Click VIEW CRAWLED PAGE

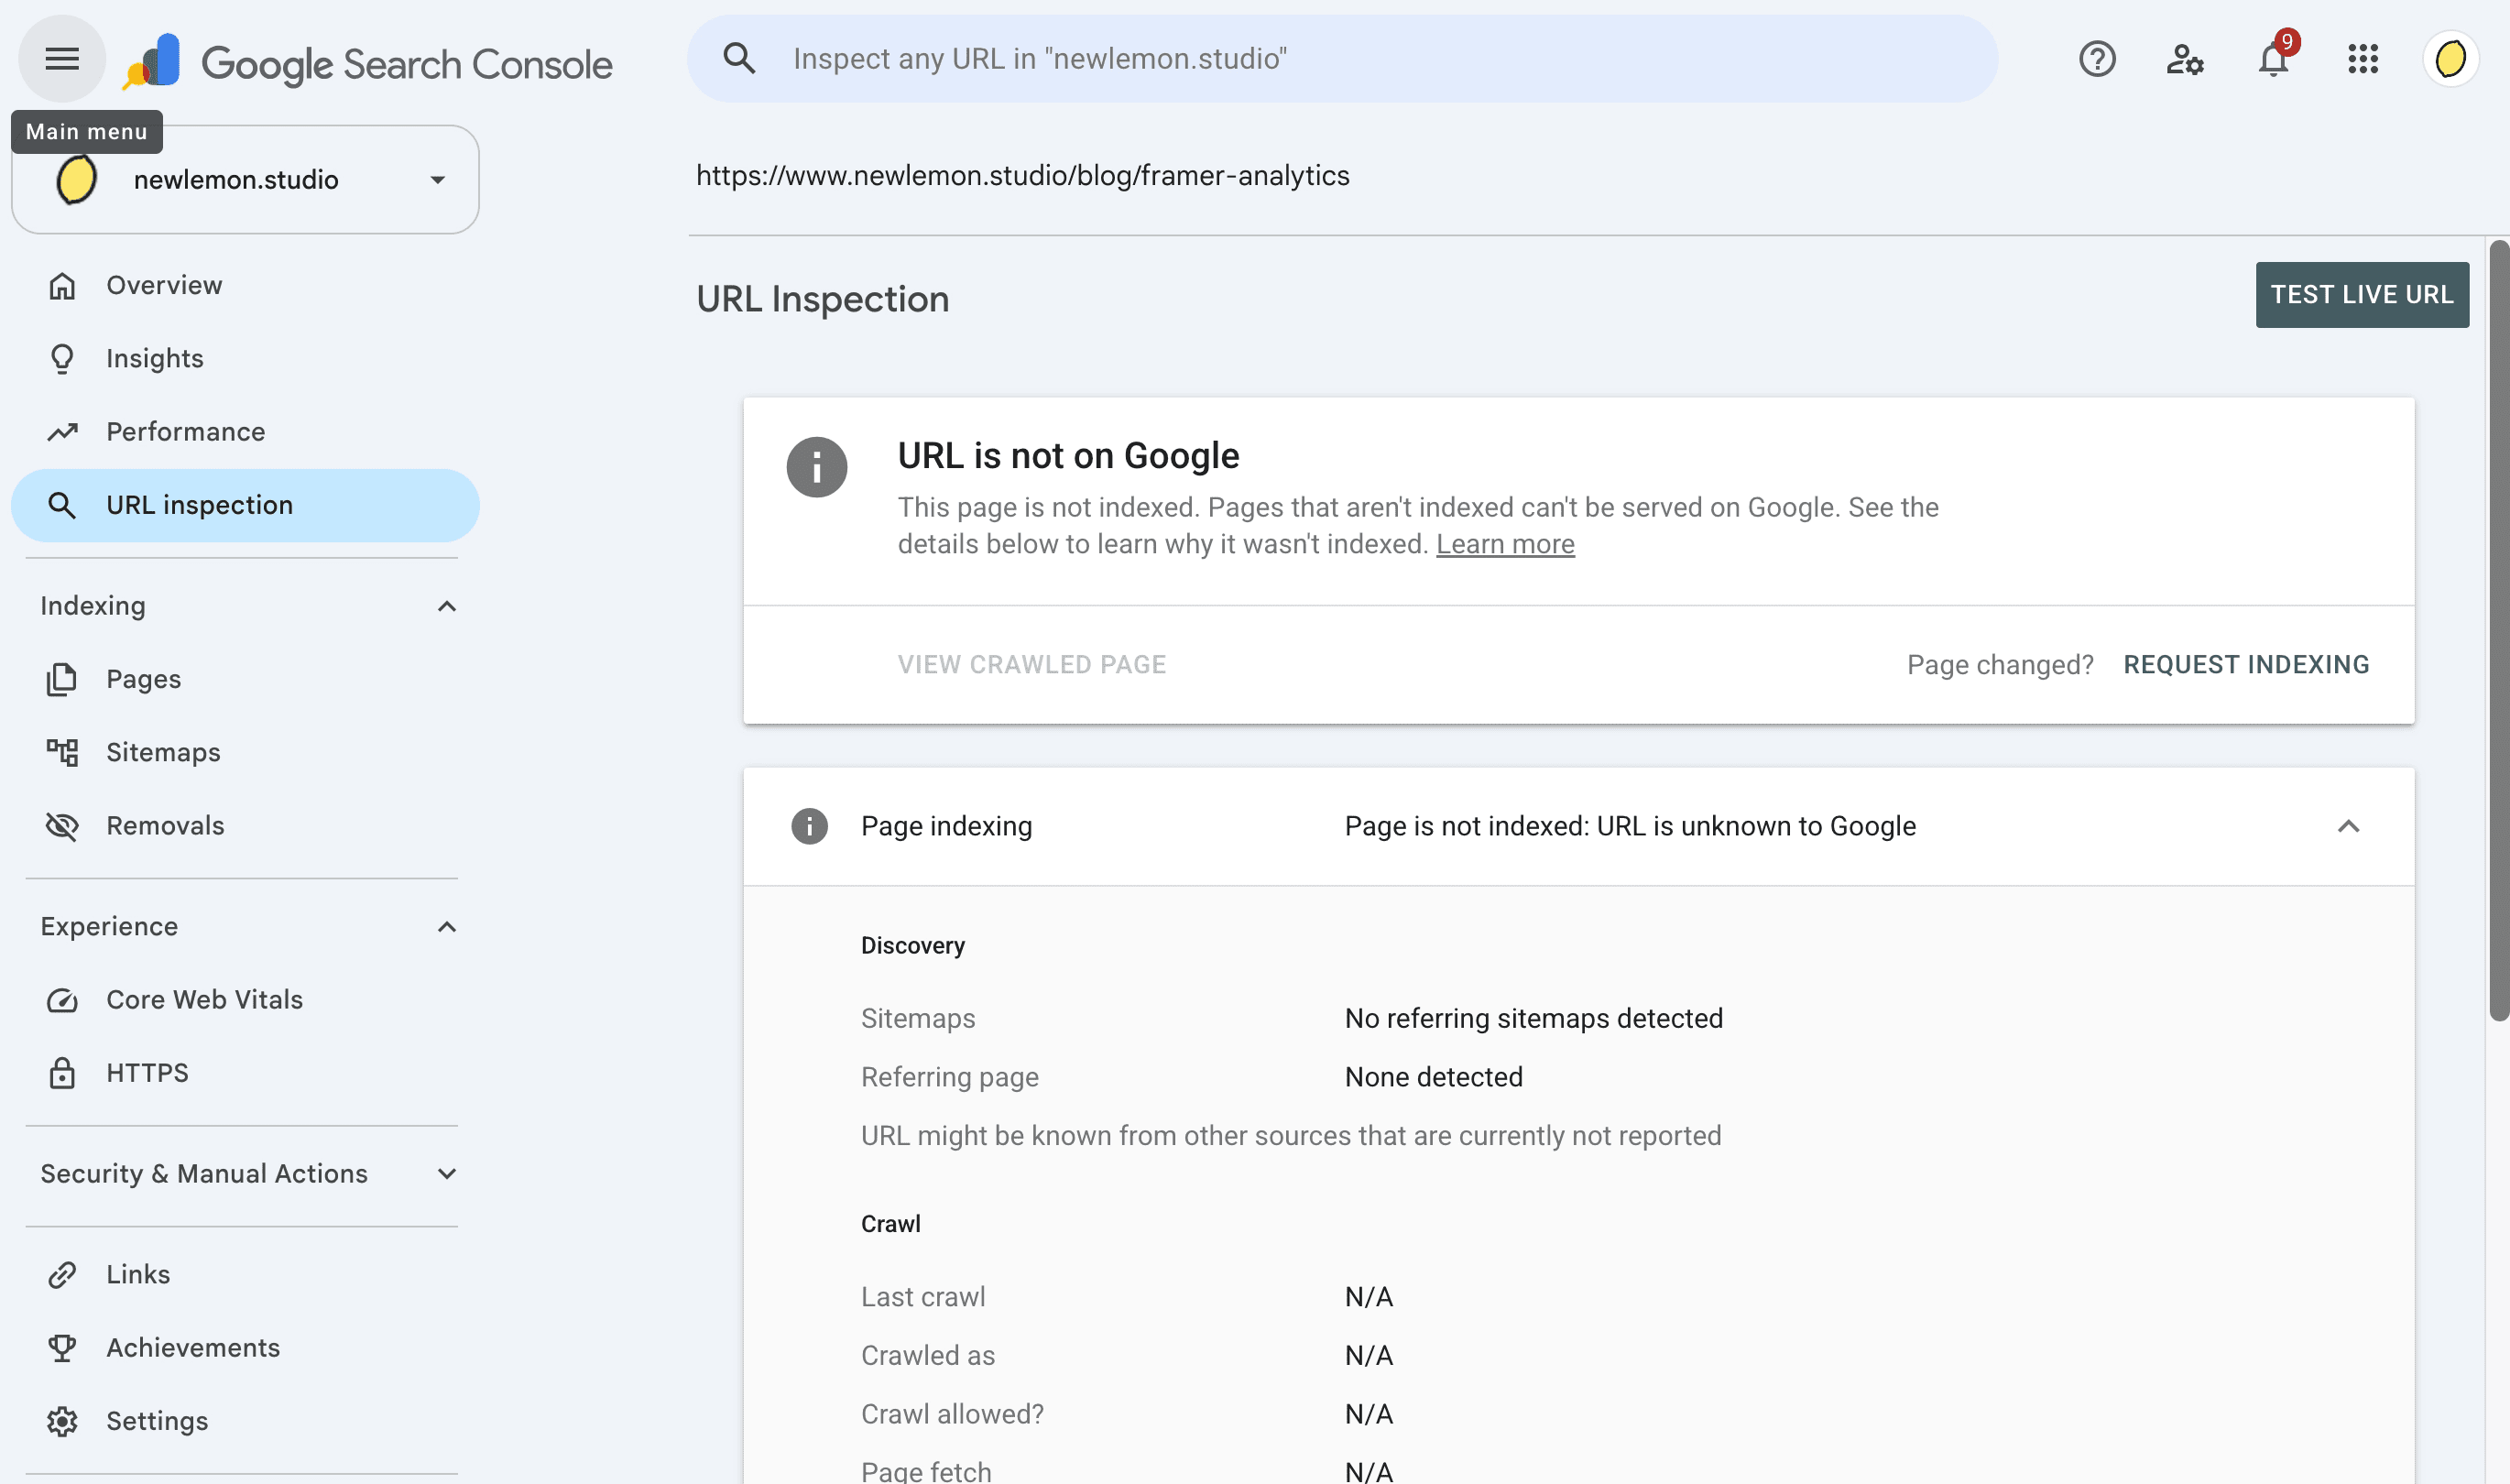(x=1031, y=665)
